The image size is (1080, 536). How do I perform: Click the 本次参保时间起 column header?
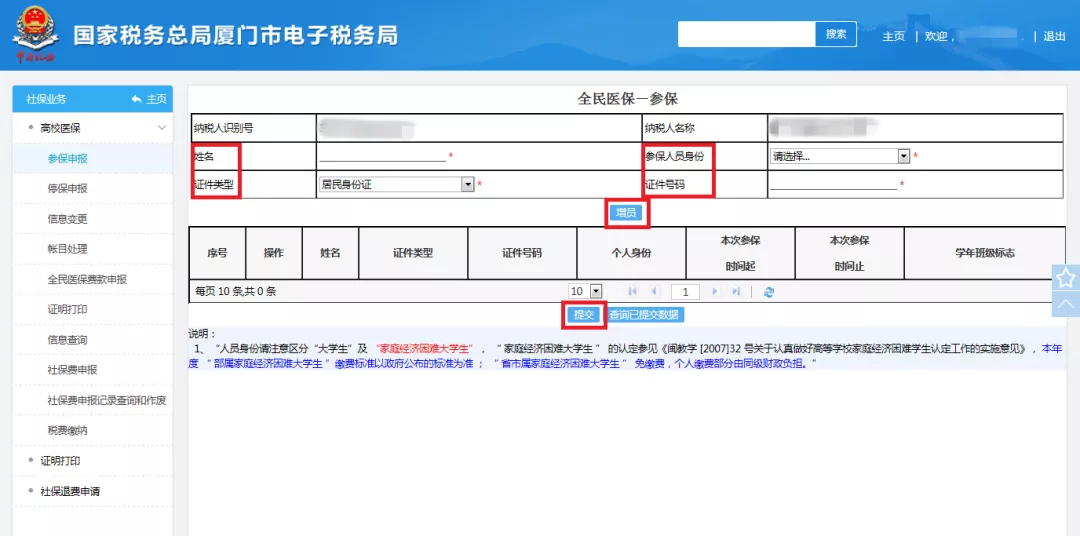tap(740, 253)
